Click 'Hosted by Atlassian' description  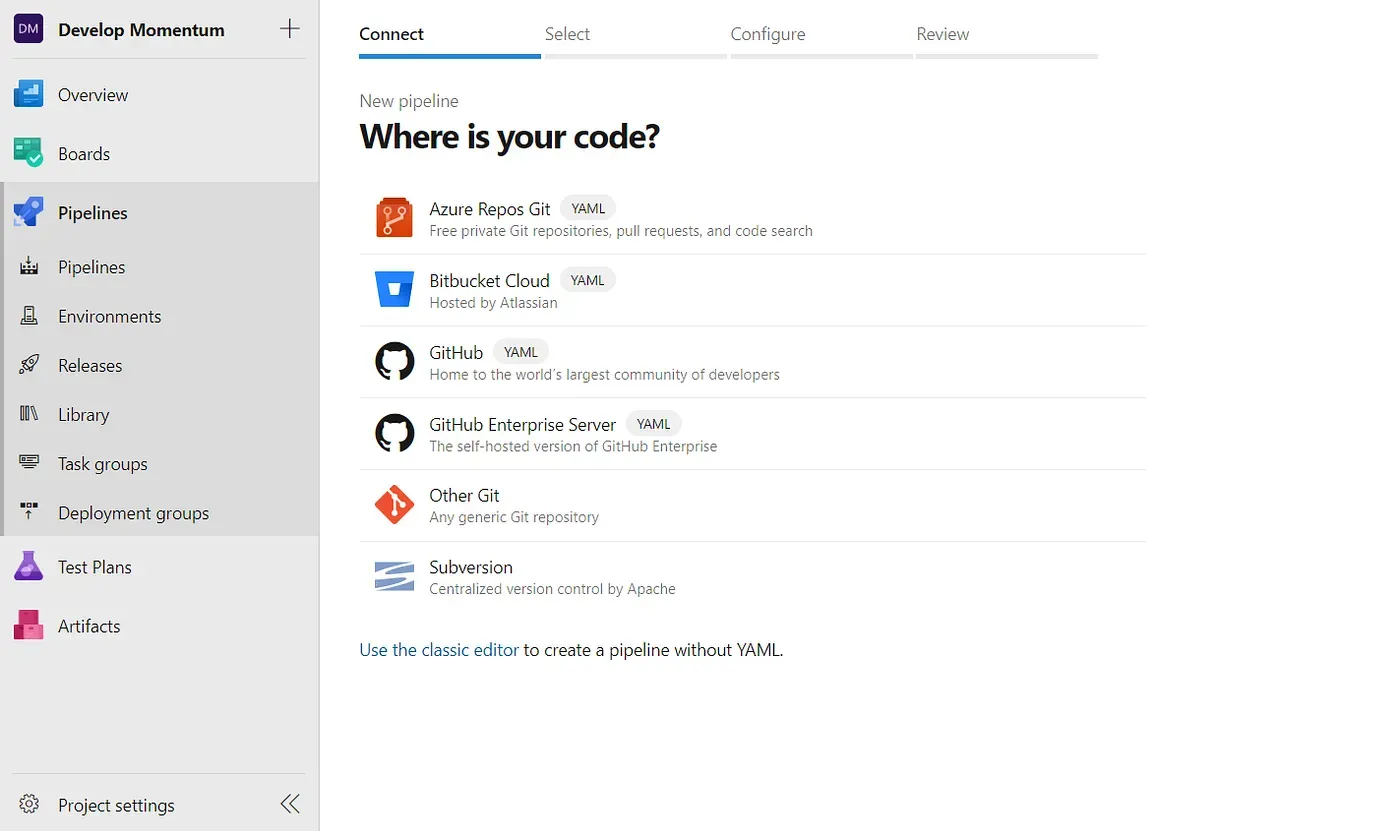[x=493, y=303]
